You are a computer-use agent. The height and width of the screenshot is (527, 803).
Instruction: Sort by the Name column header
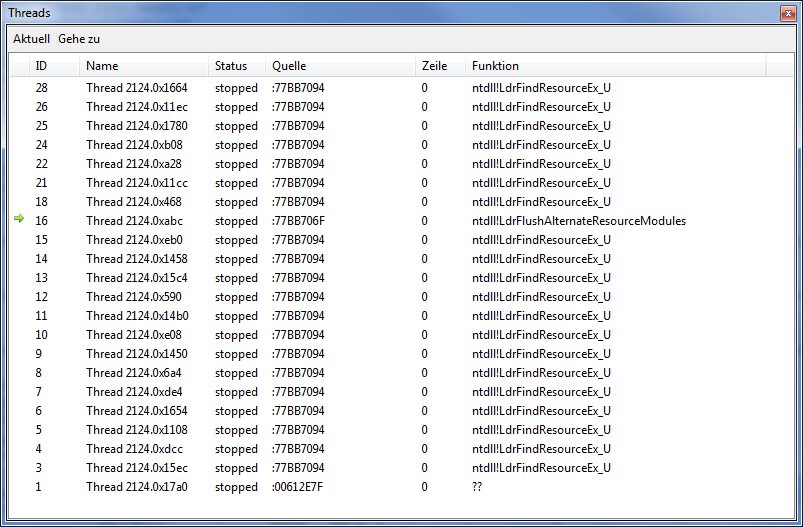[102, 66]
